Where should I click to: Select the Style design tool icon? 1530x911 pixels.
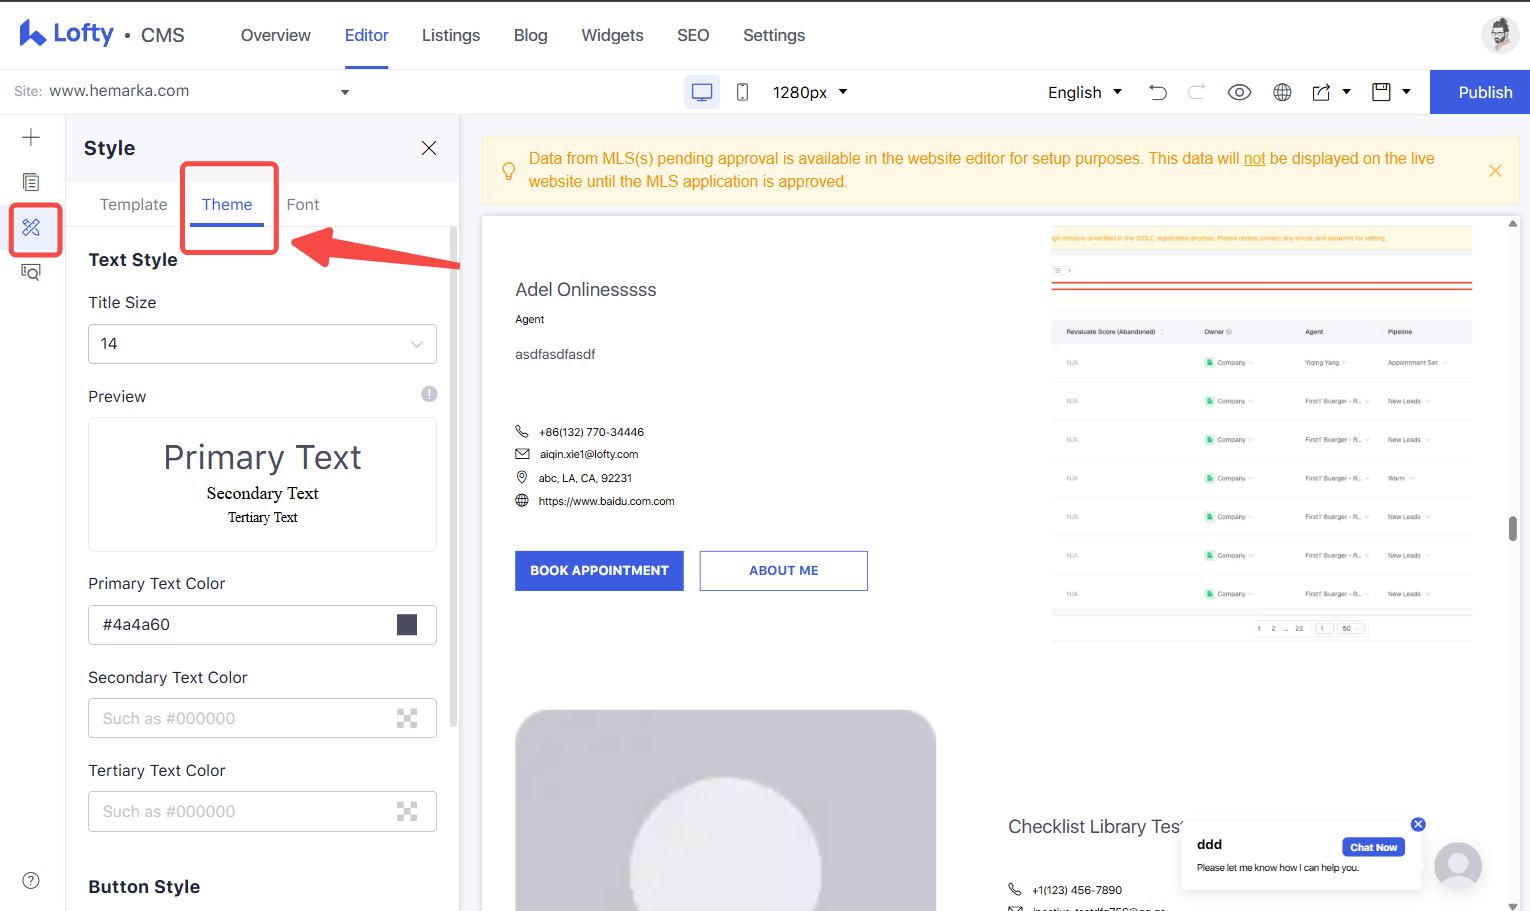(31, 228)
